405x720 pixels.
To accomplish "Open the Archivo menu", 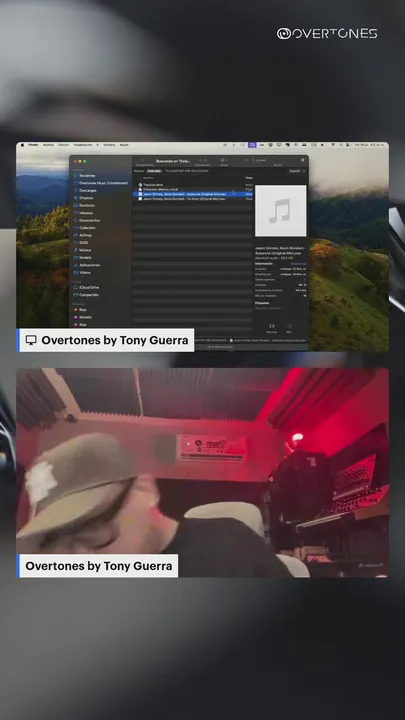I will pos(48,145).
